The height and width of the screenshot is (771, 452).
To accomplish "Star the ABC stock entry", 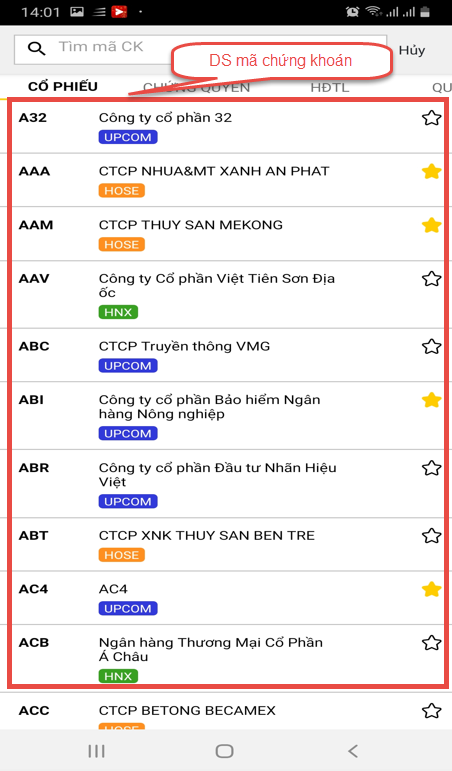I will 431,347.
